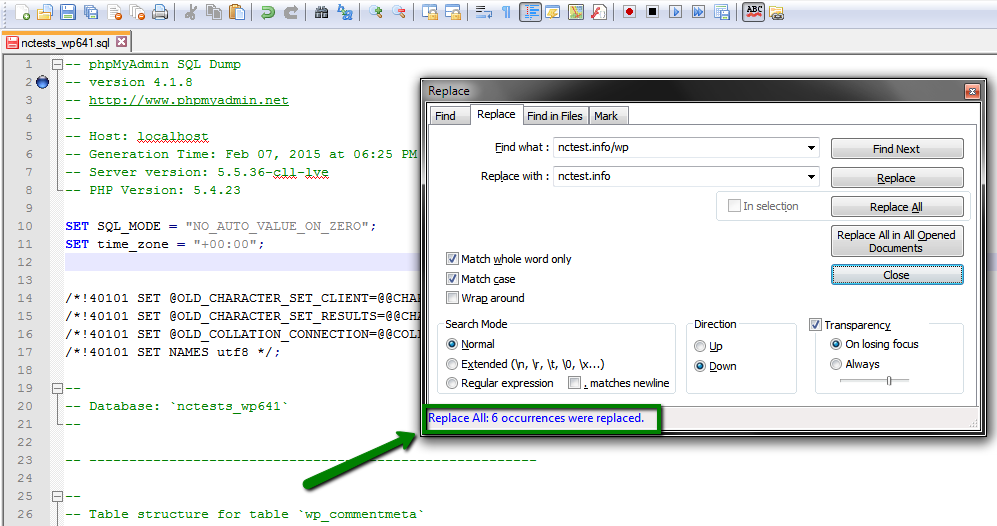Enable the Wrap around checkbox
The image size is (997, 526).
coord(453,298)
